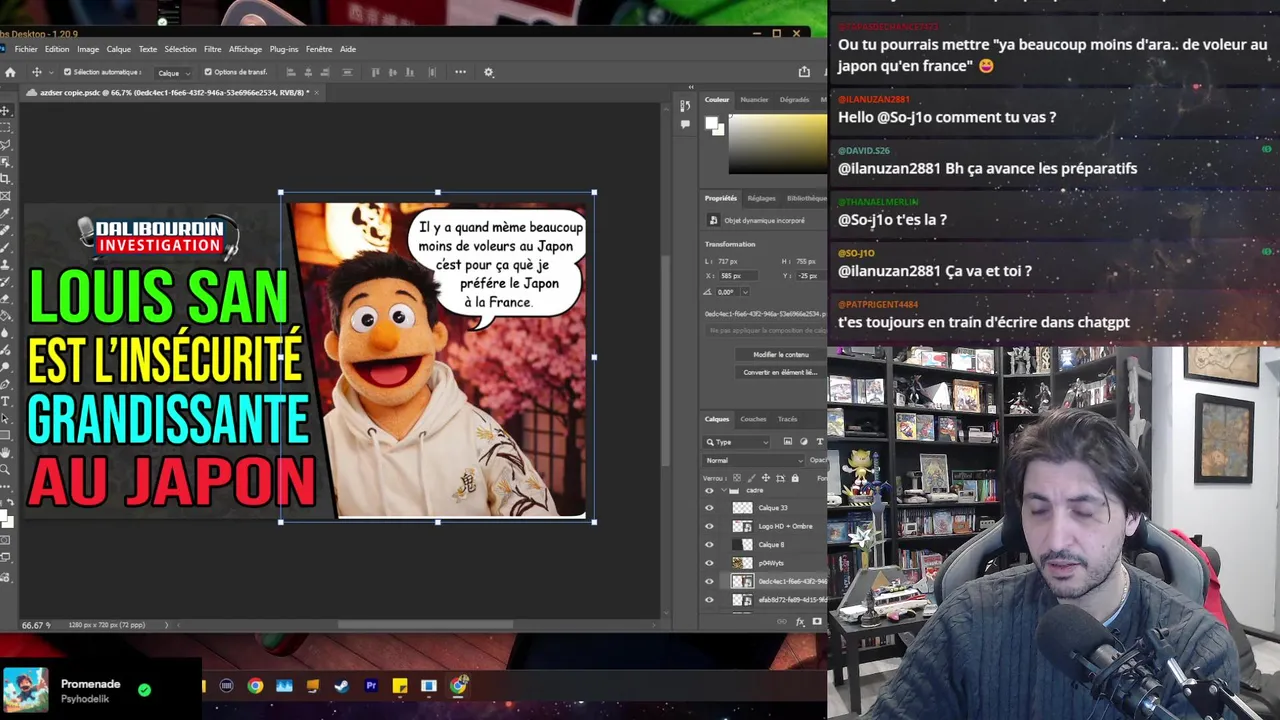Click Convertir en élément lié button

(780, 372)
